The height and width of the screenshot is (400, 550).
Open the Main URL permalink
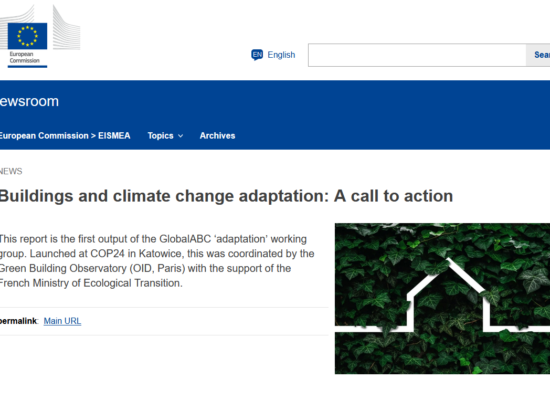click(62, 321)
